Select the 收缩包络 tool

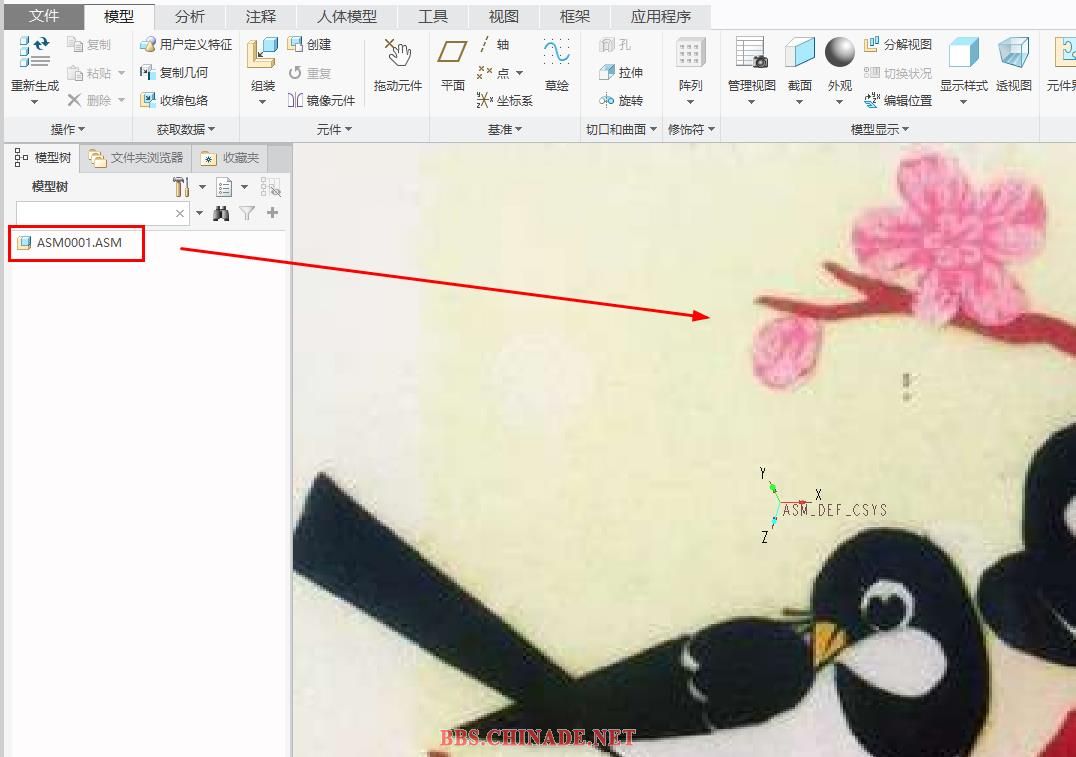[x=174, y=100]
